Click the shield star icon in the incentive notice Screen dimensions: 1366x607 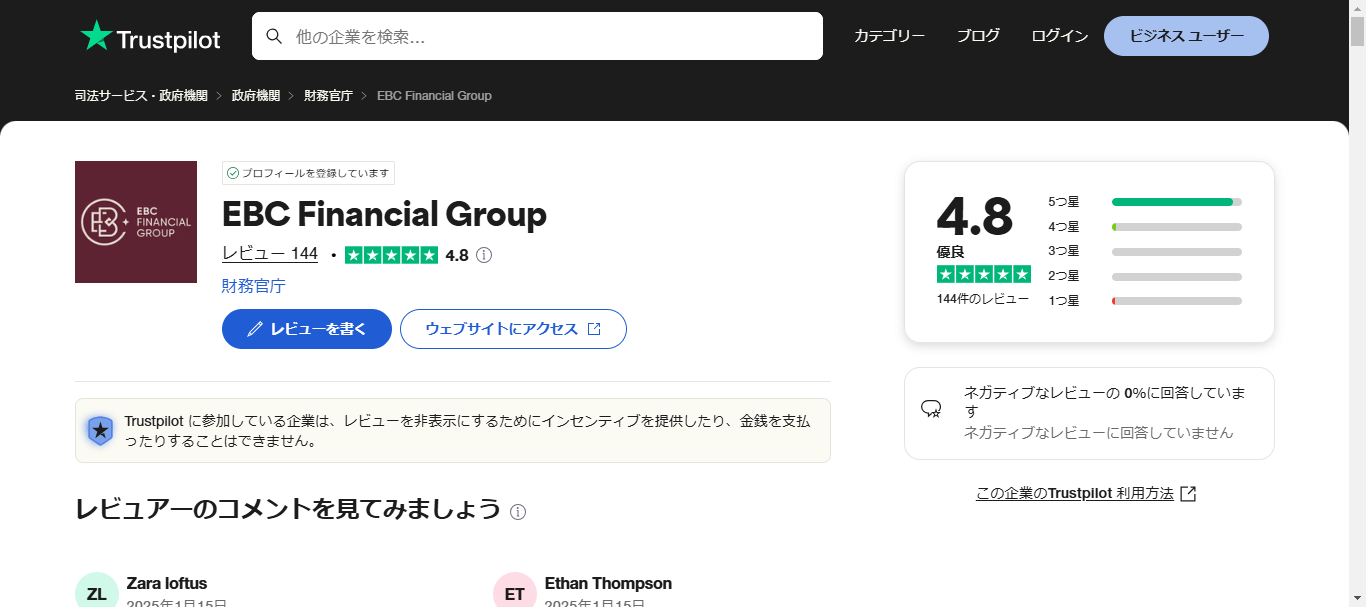pyautogui.click(x=99, y=428)
